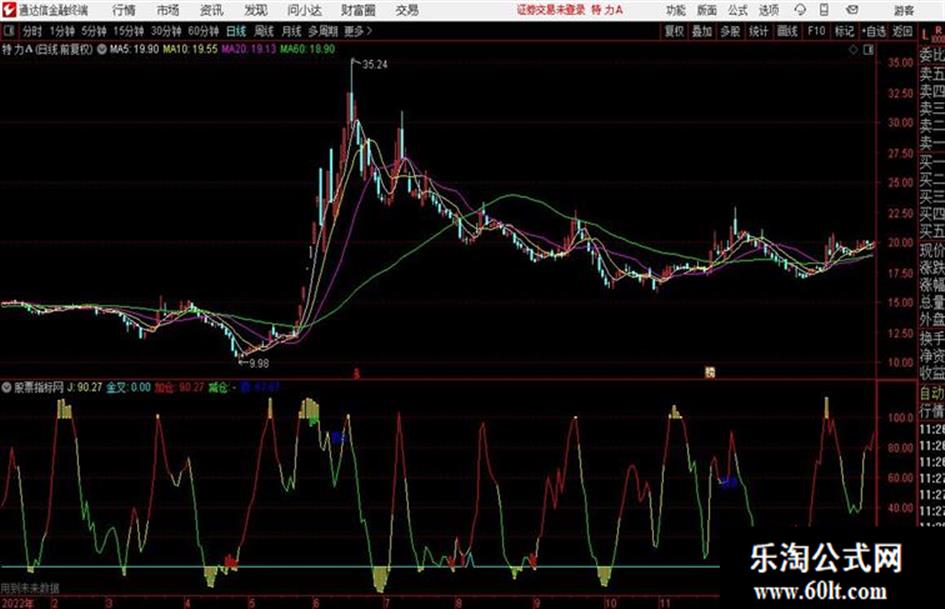
Task: Click the 多股 multi-stock button
Action: [730, 31]
